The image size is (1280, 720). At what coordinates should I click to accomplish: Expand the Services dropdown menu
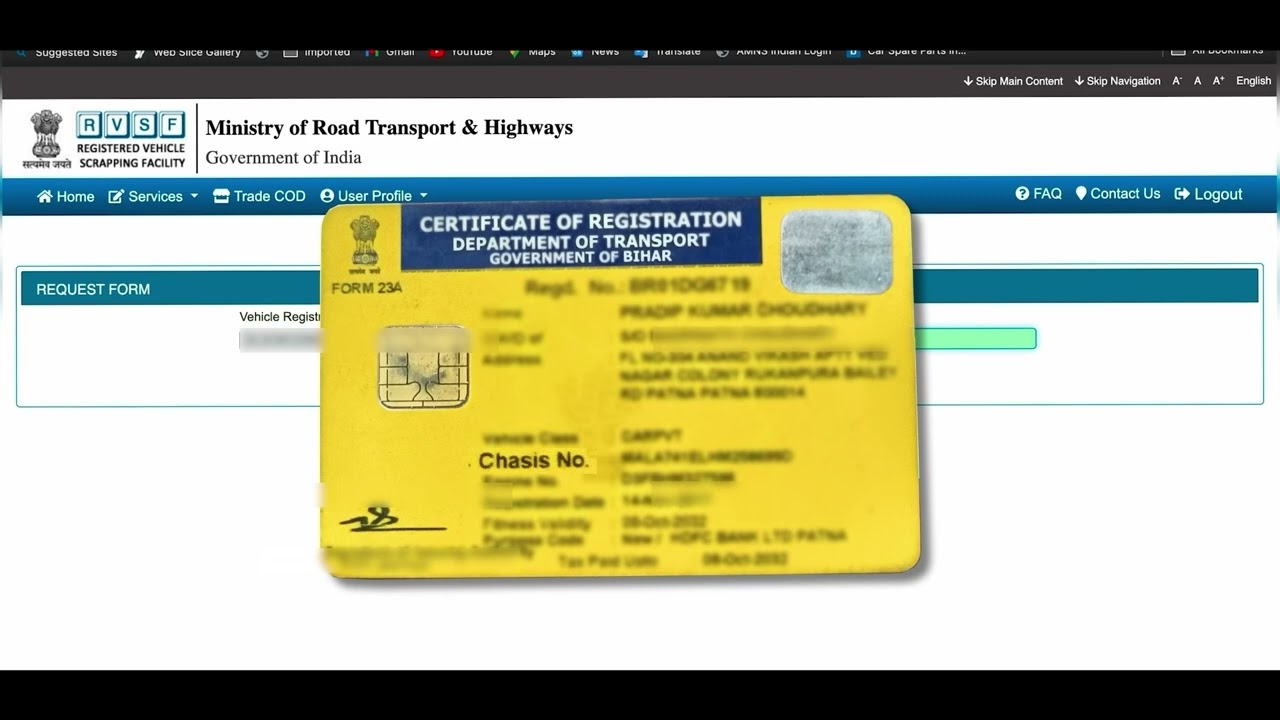tap(154, 196)
